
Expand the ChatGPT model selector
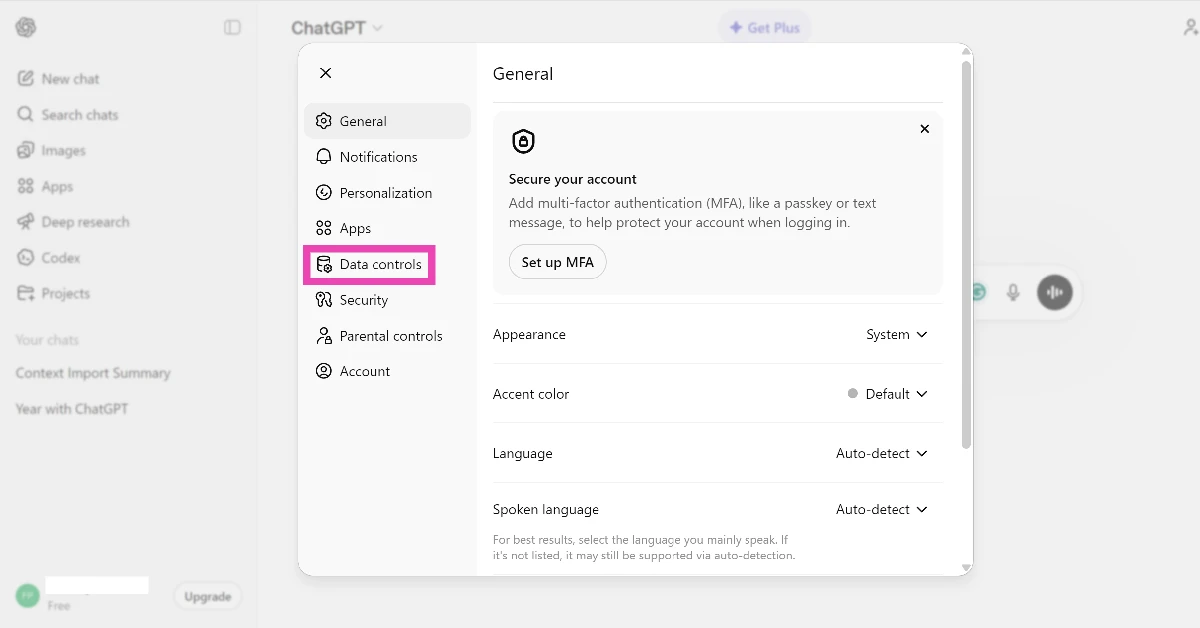(x=336, y=27)
